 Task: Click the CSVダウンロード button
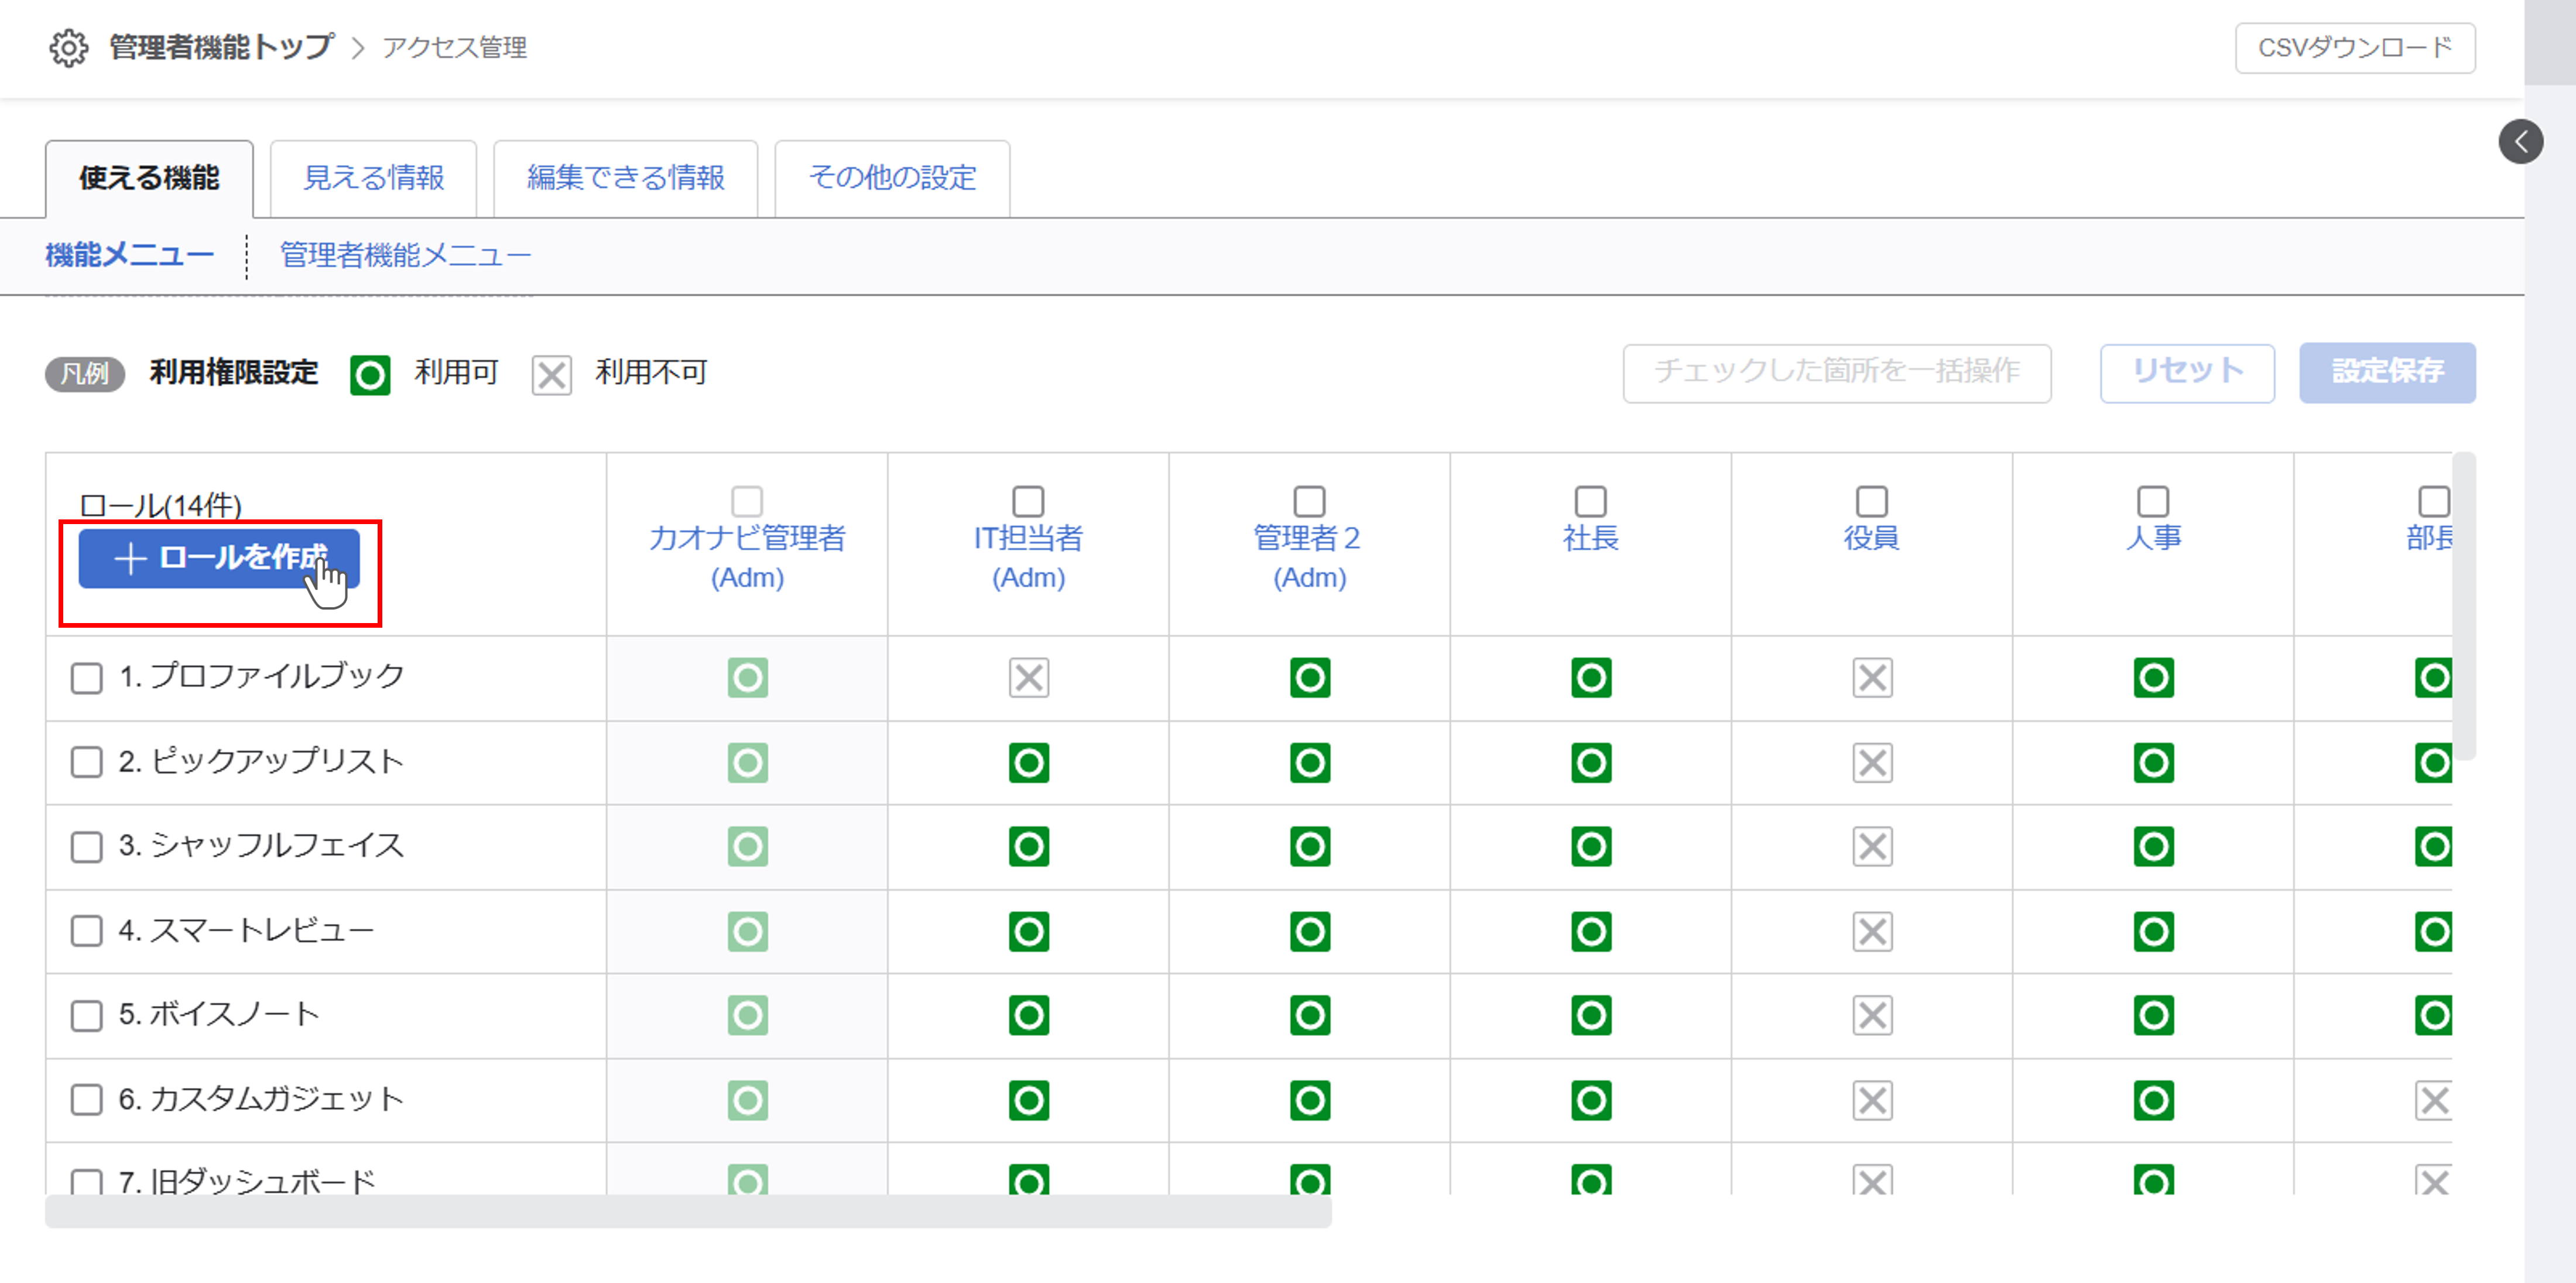coord(2355,48)
